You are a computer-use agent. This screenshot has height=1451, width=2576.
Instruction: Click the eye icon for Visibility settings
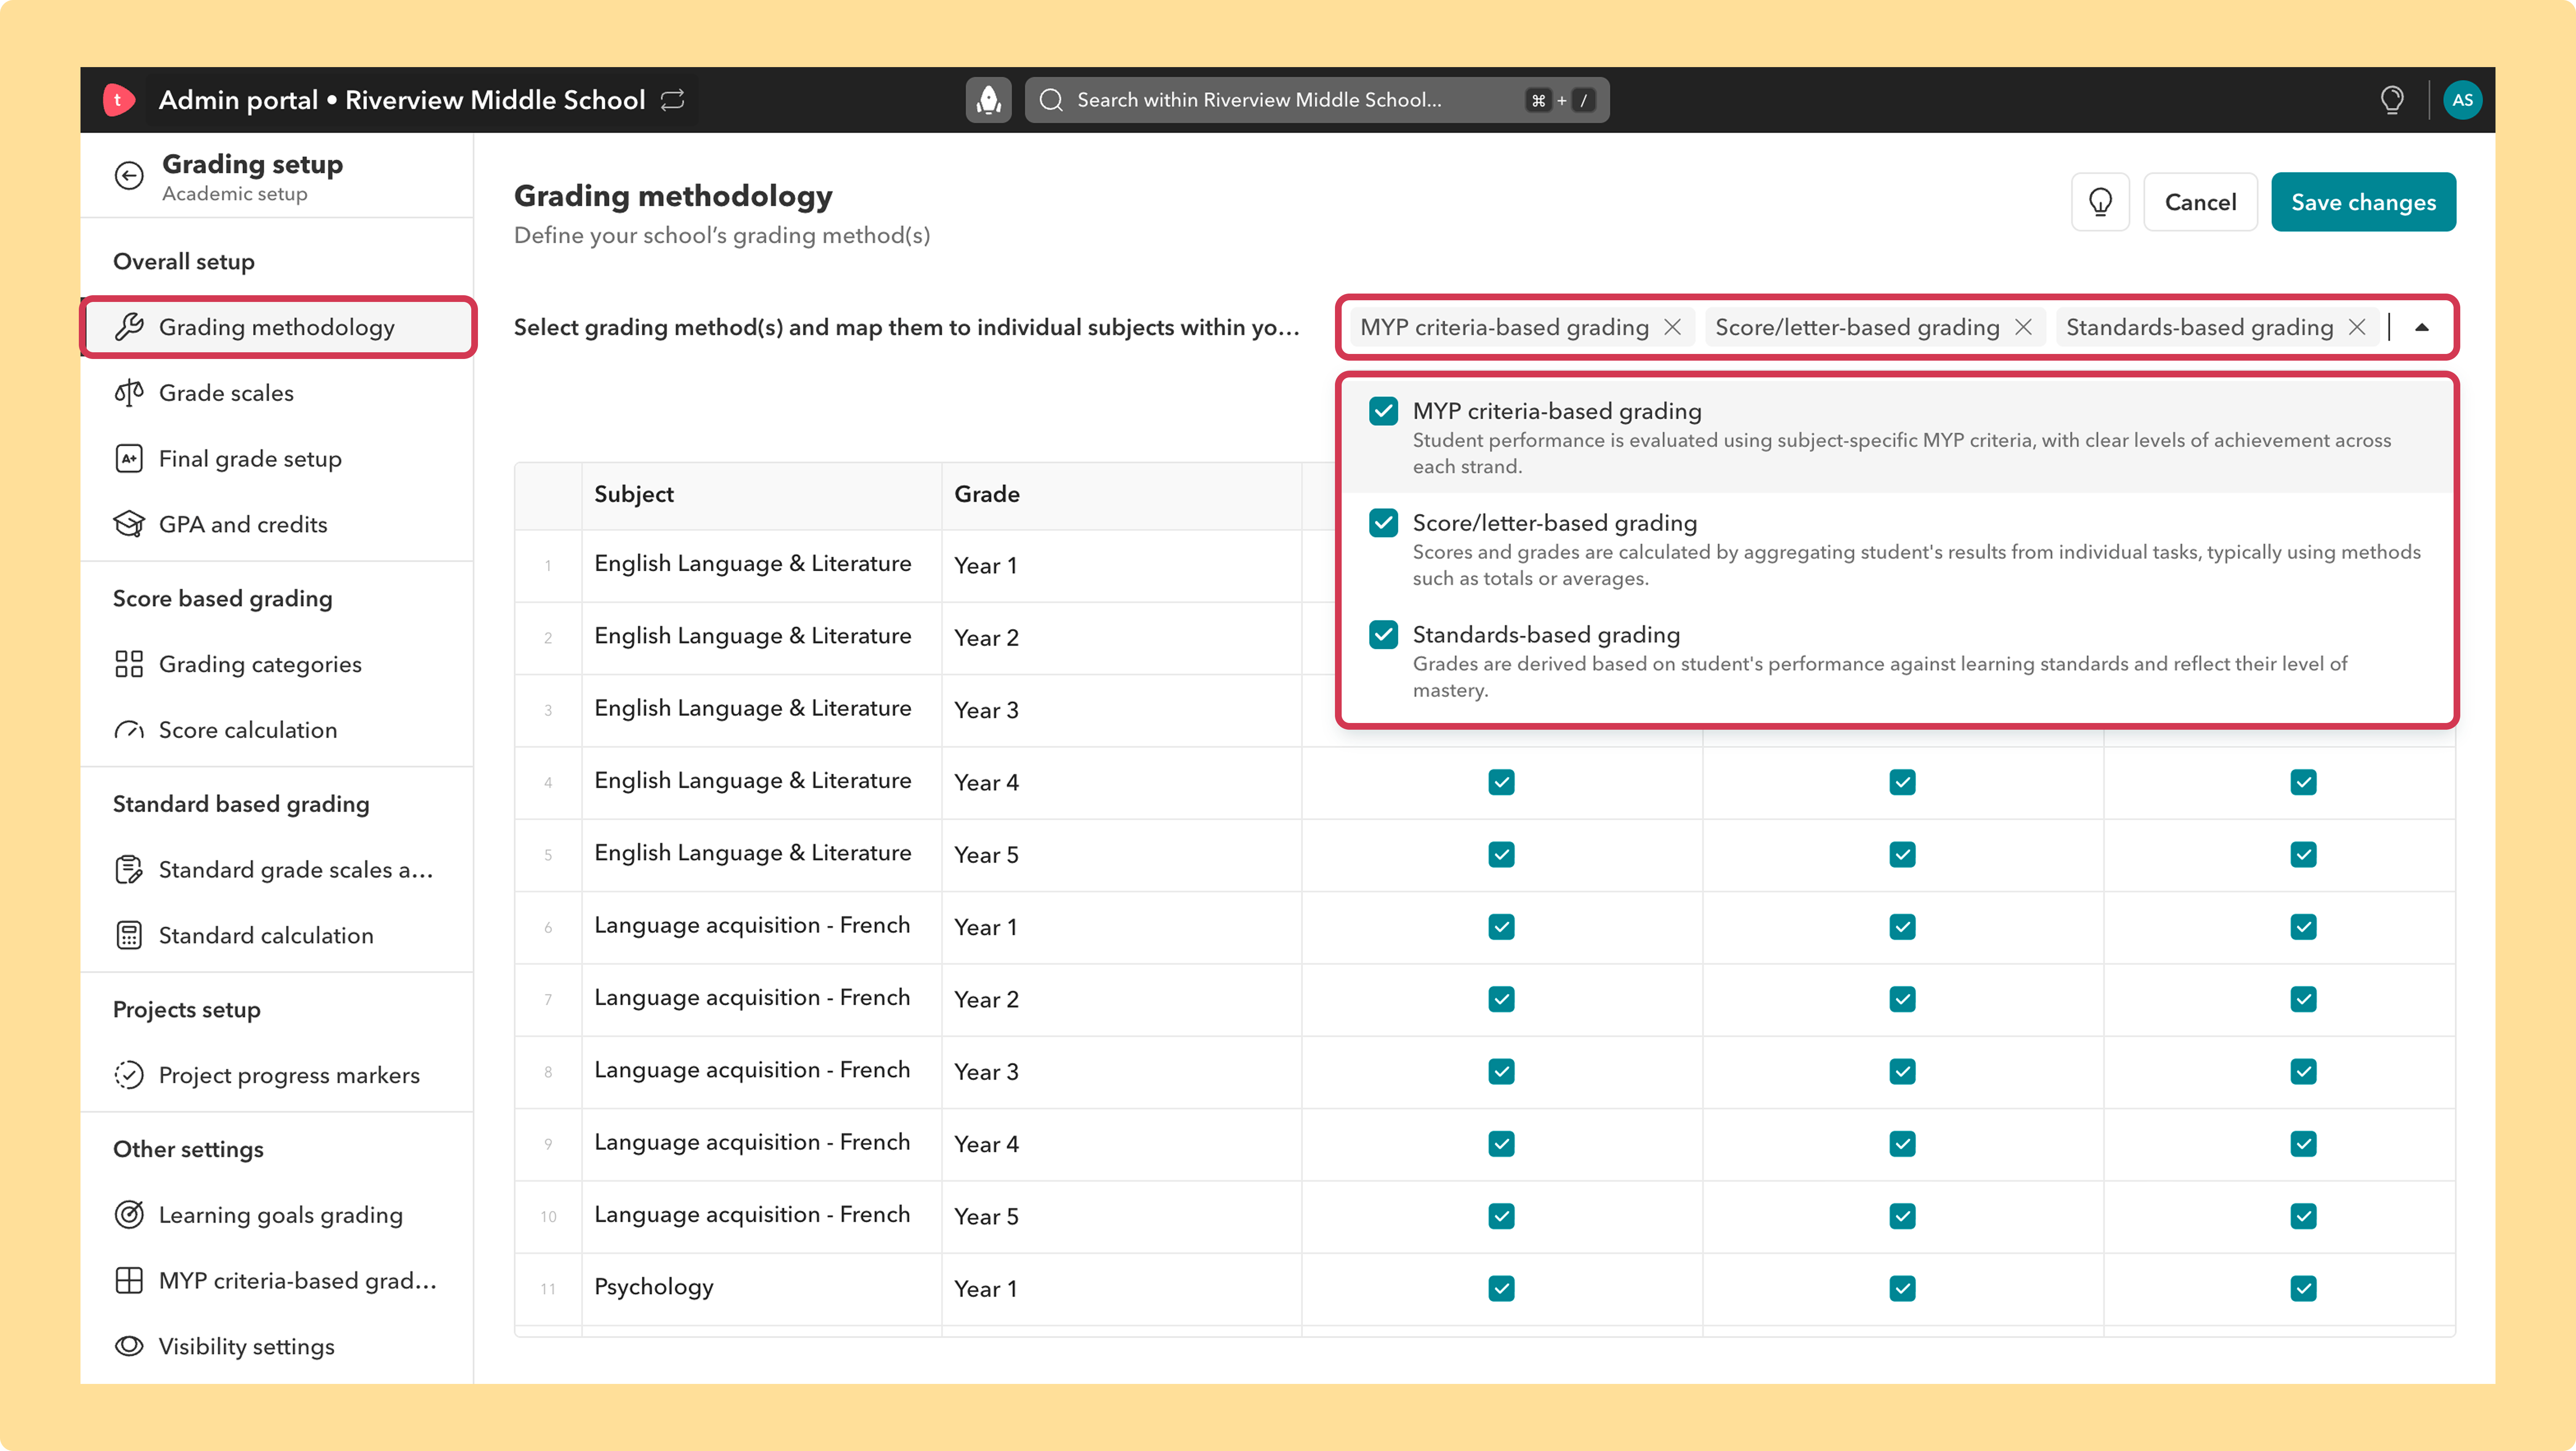(x=129, y=1346)
